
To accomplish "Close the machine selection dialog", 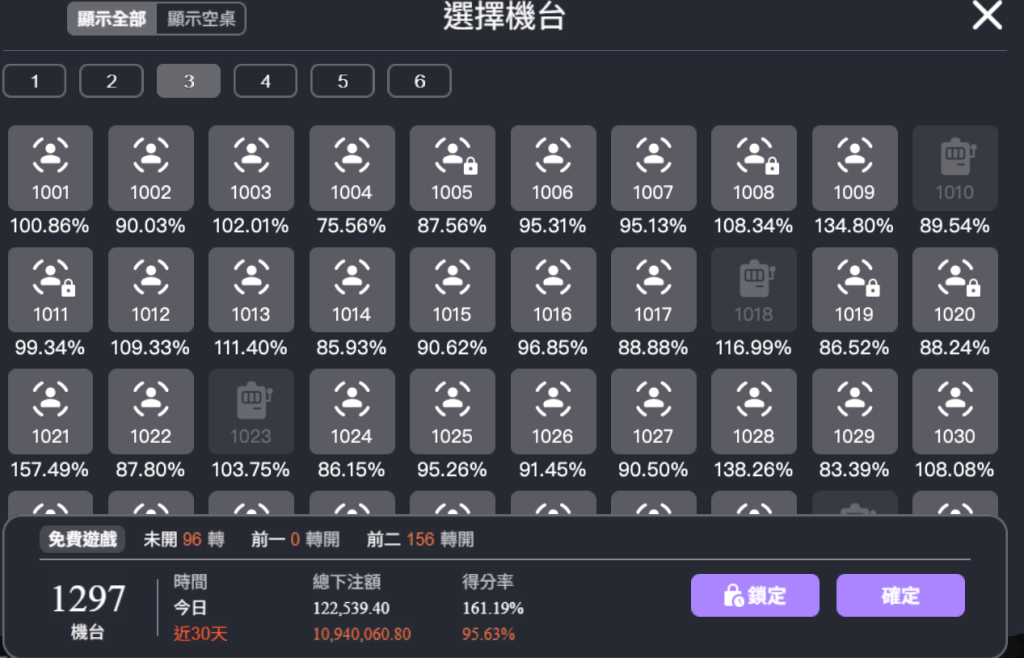I will point(987,16).
